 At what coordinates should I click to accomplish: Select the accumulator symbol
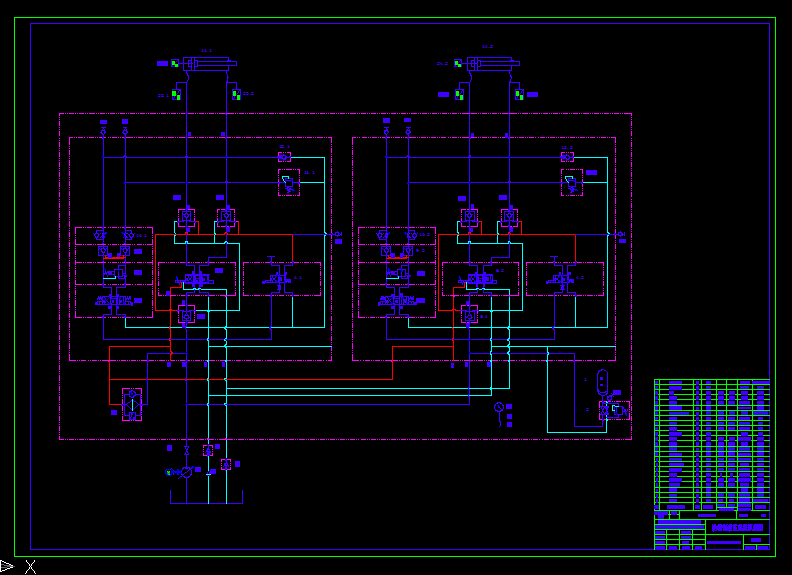pos(603,382)
